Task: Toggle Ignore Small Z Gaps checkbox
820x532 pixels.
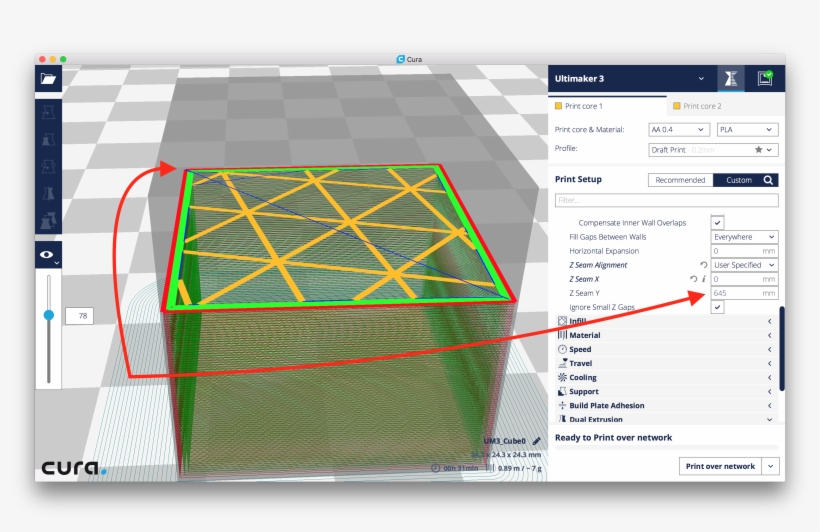Action: click(717, 307)
